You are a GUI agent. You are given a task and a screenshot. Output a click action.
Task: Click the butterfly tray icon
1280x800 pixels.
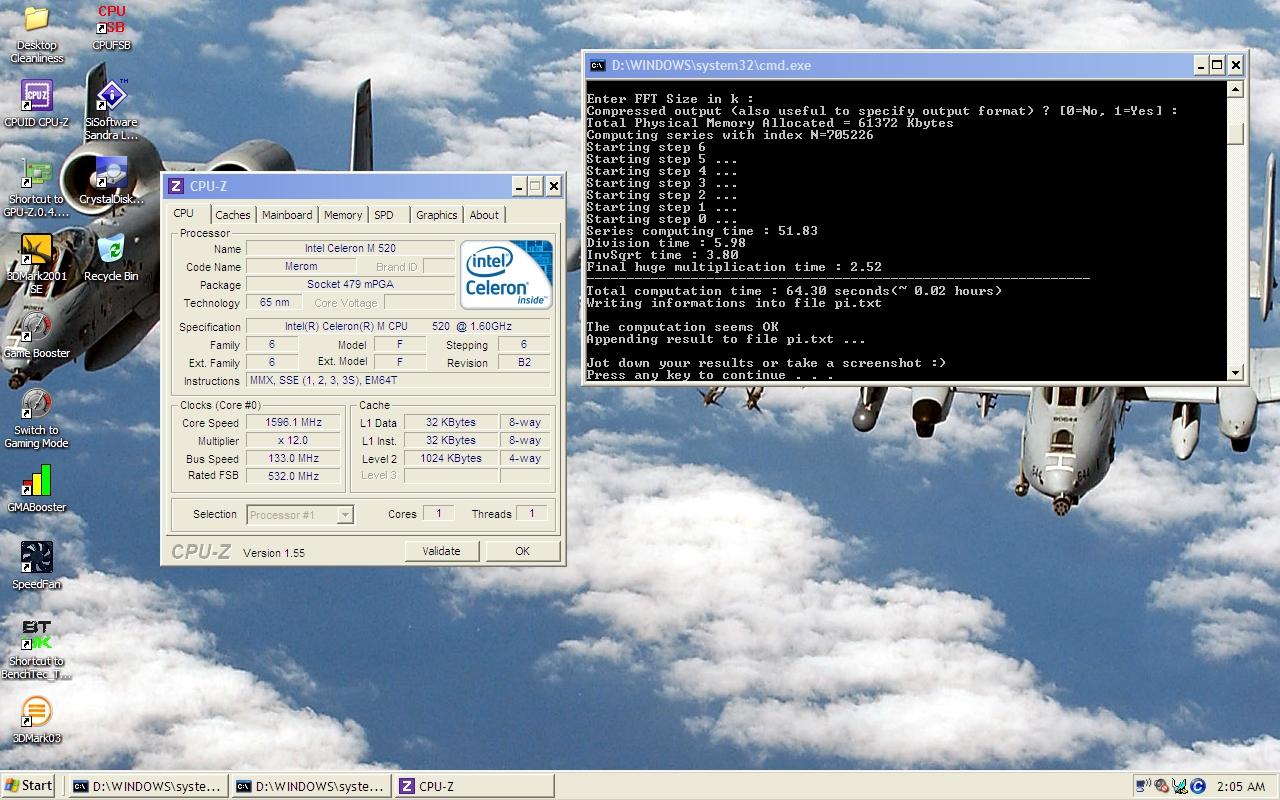(1180, 786)
